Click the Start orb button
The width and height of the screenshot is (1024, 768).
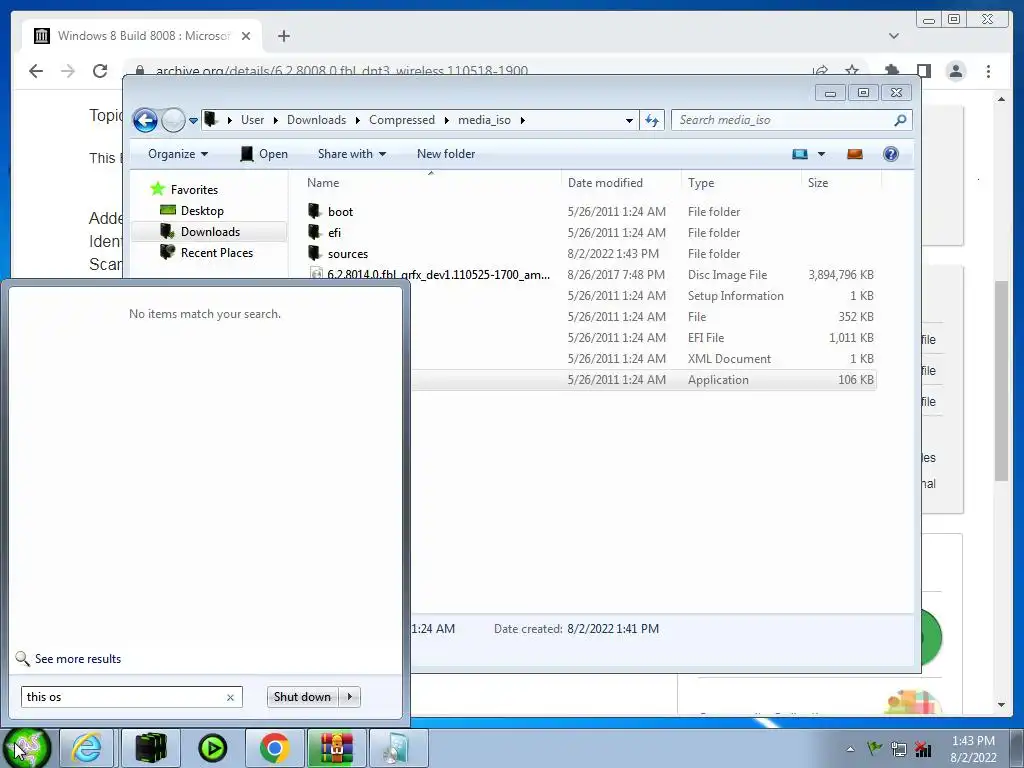tap(27, 748)
